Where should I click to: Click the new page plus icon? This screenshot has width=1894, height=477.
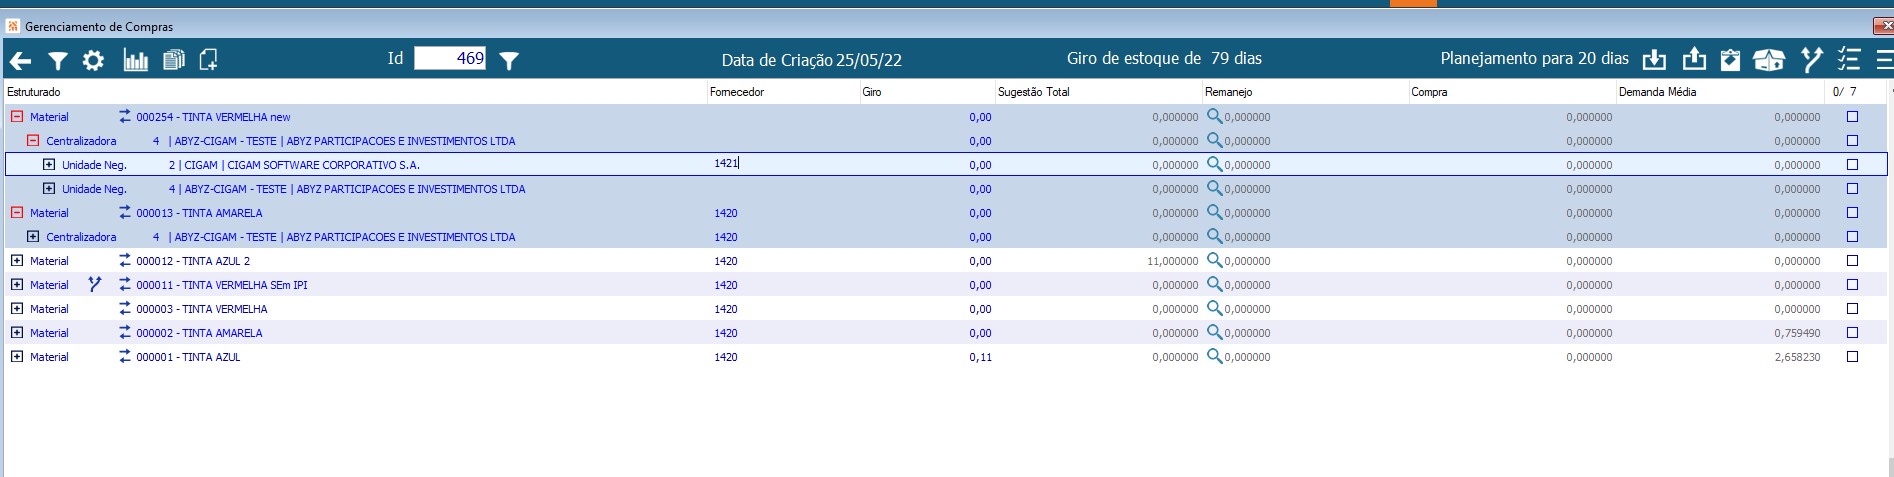(208, 61)
